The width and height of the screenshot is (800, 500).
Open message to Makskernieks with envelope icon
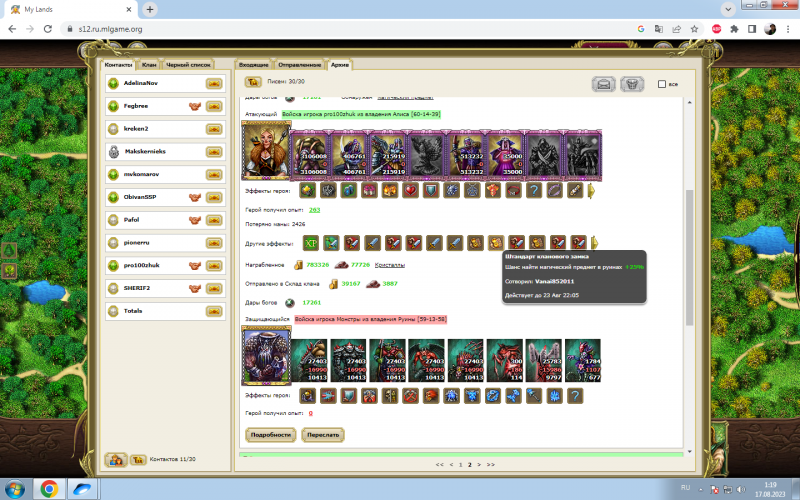coord(214,152)
